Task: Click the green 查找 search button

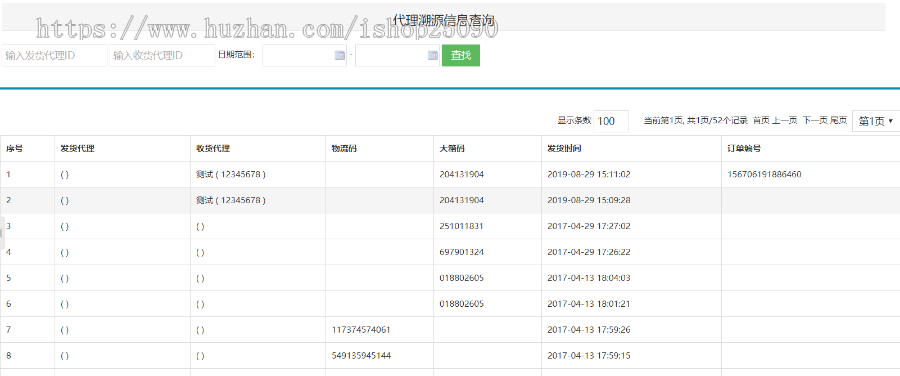Action: [461, 56]
